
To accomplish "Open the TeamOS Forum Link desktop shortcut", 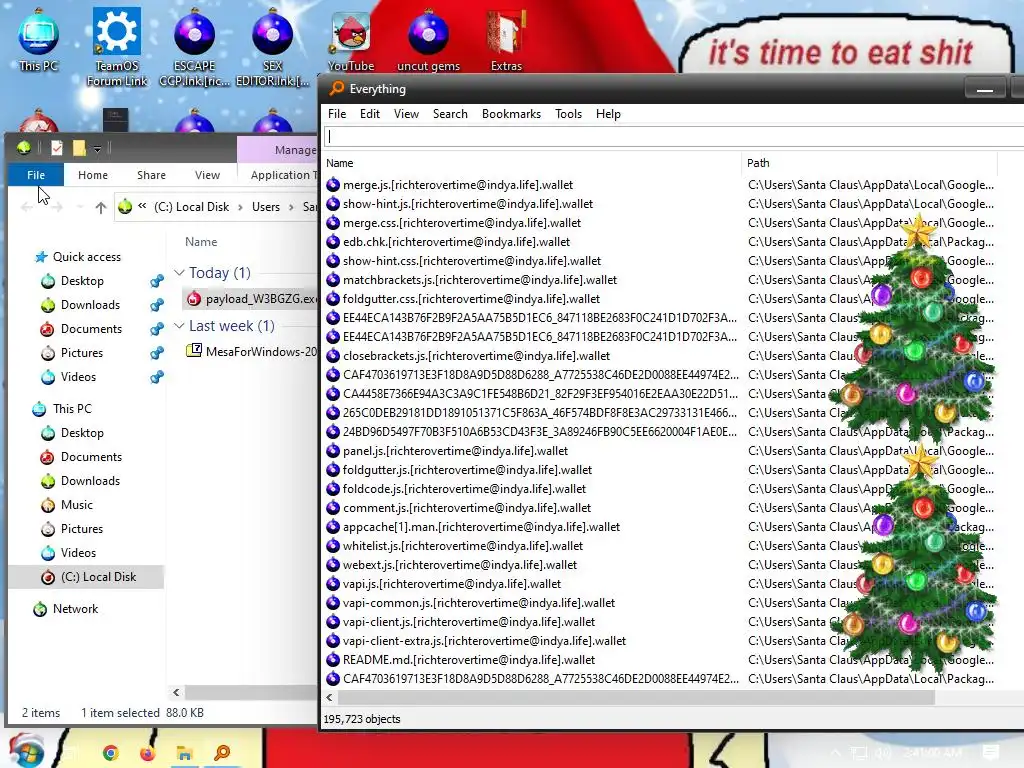I will click(117, 46).
